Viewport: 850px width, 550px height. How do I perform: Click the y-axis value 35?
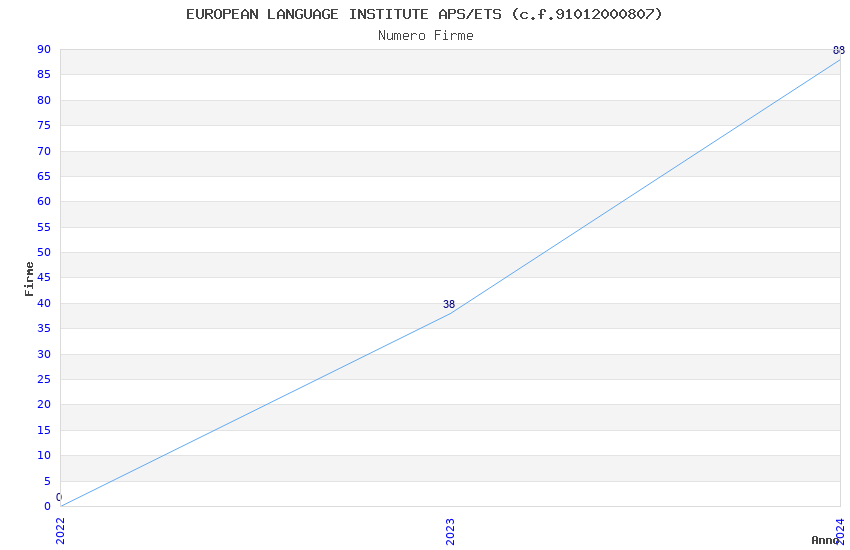[x=44, y=328]
